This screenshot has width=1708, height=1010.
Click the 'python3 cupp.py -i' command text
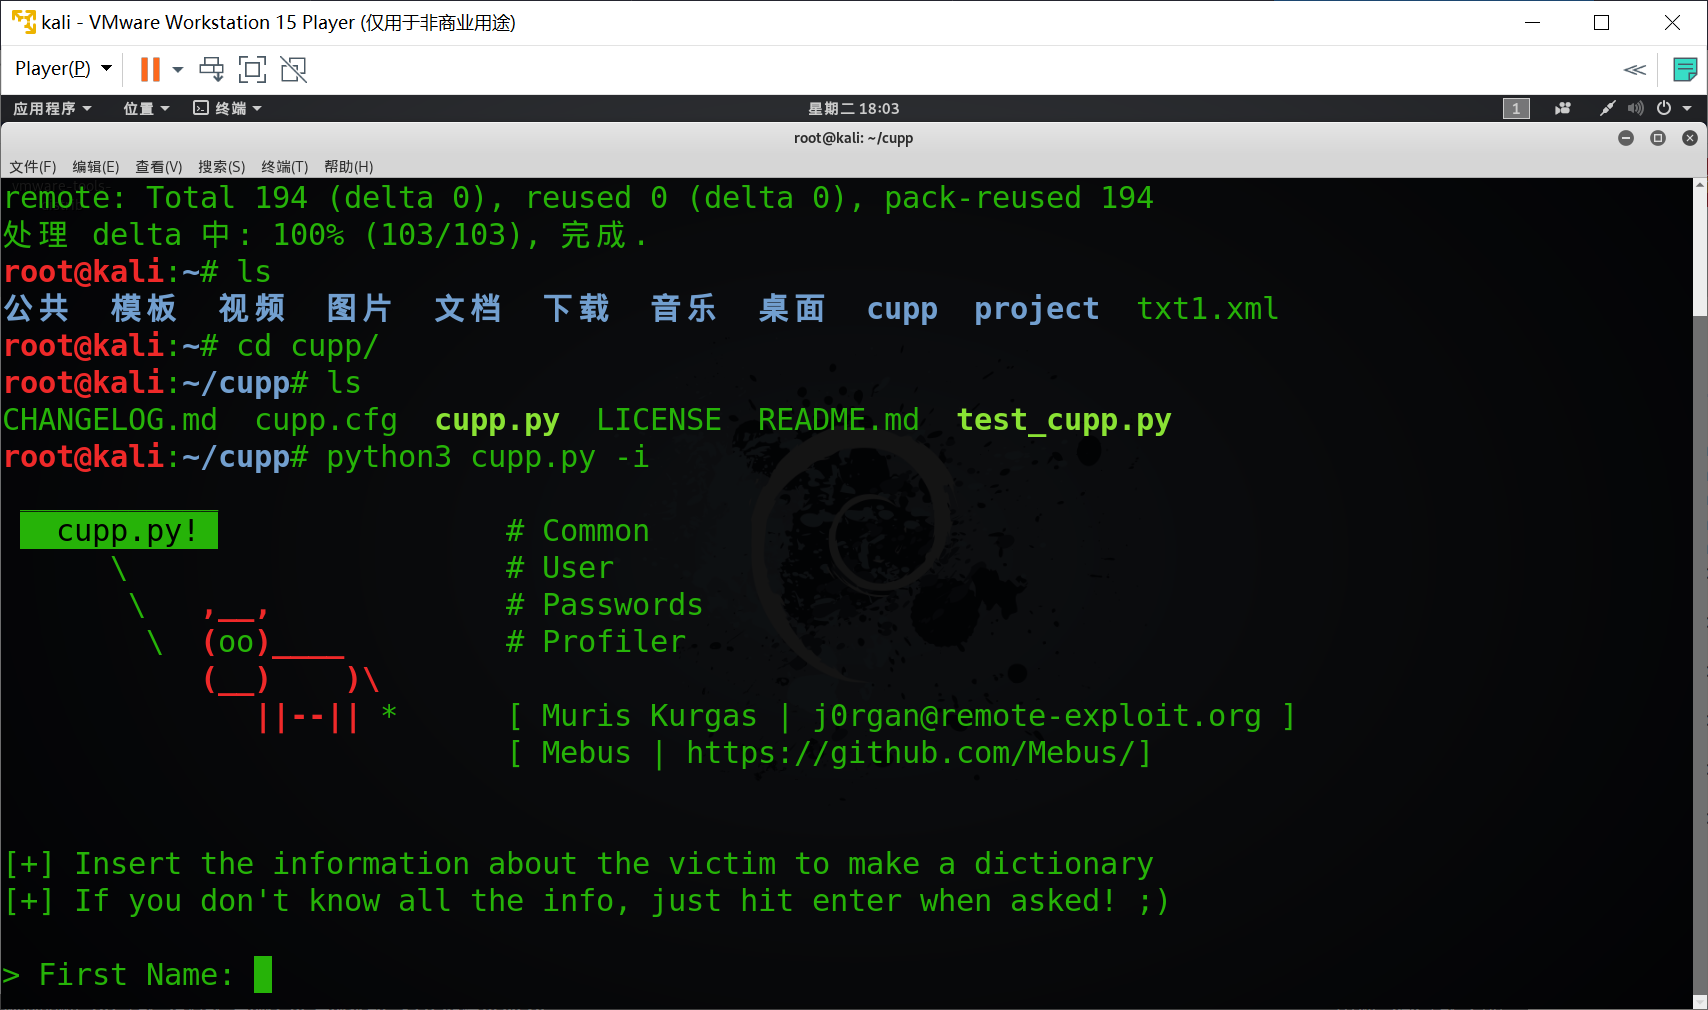coord(488,458)
